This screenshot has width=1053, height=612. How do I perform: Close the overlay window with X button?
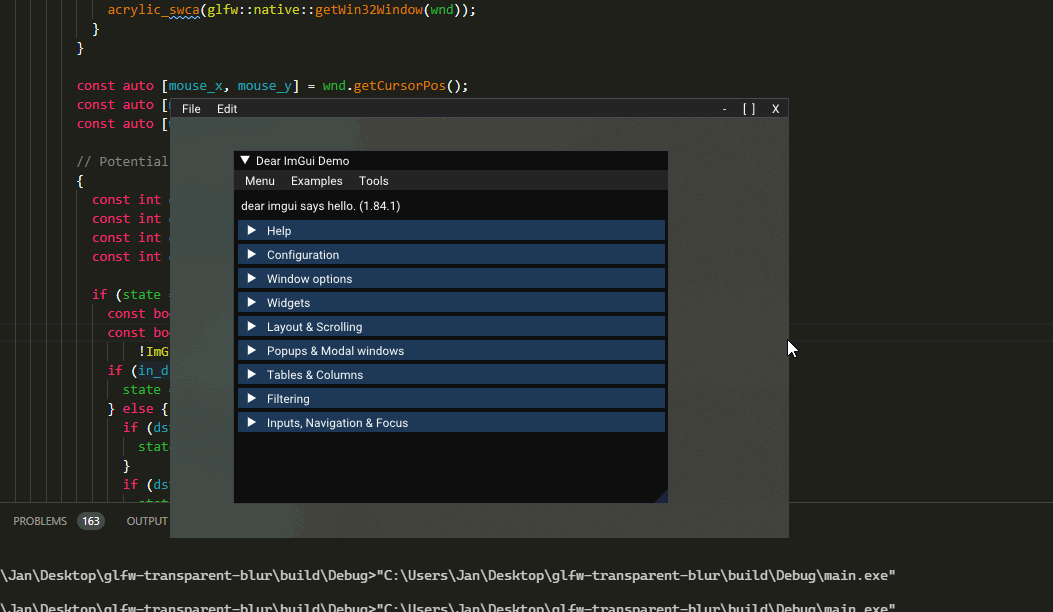[775, 109]
